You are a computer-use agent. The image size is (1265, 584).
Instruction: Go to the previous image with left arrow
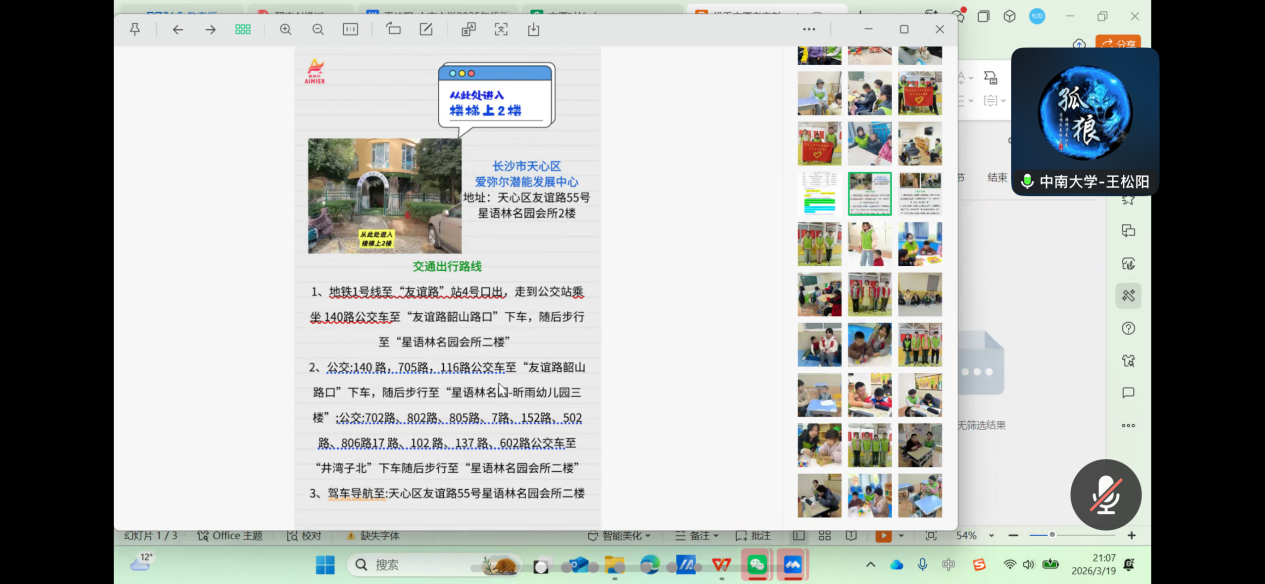pos(178,30)
